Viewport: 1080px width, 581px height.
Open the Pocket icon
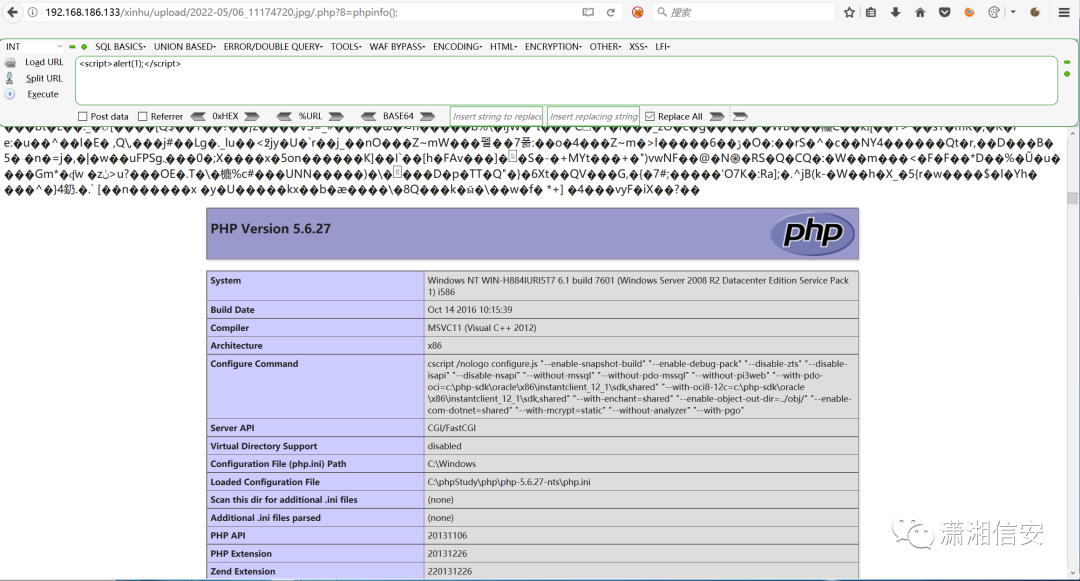[x=945, y=12]
